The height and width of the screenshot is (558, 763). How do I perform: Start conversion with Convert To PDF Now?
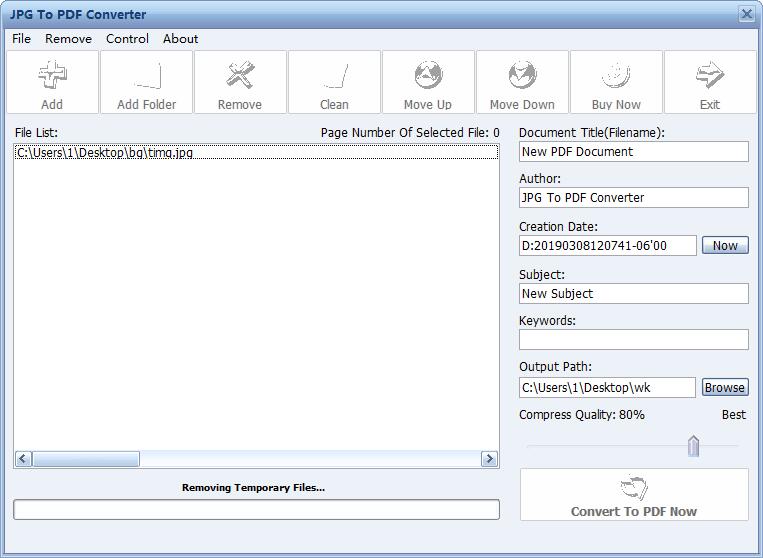pyautogui.click(x=634, y=495)
